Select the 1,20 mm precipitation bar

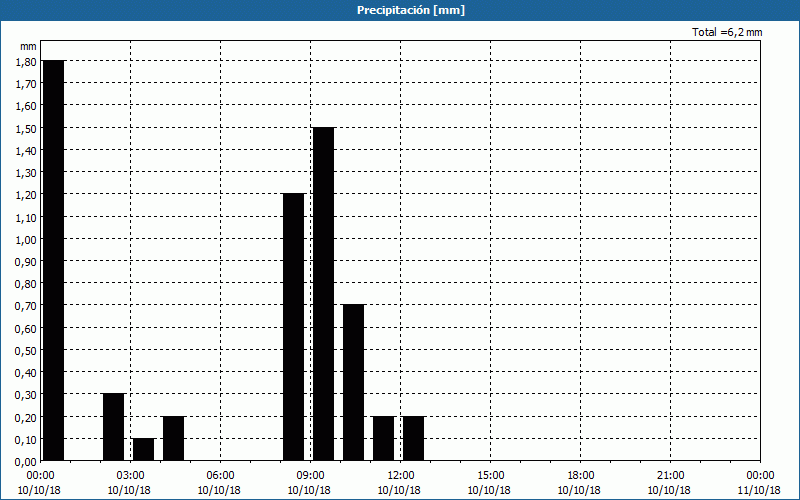[293, 327]
